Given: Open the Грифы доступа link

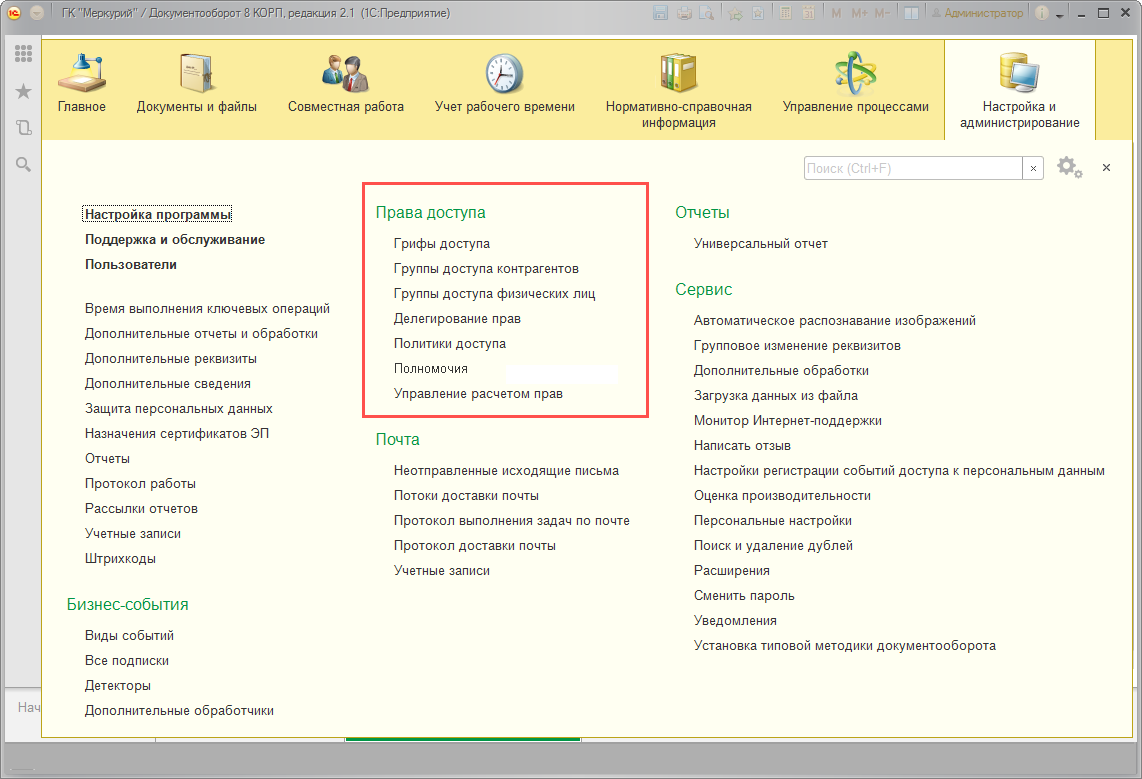Looking at the screenshot, I should tap(441, 243).
